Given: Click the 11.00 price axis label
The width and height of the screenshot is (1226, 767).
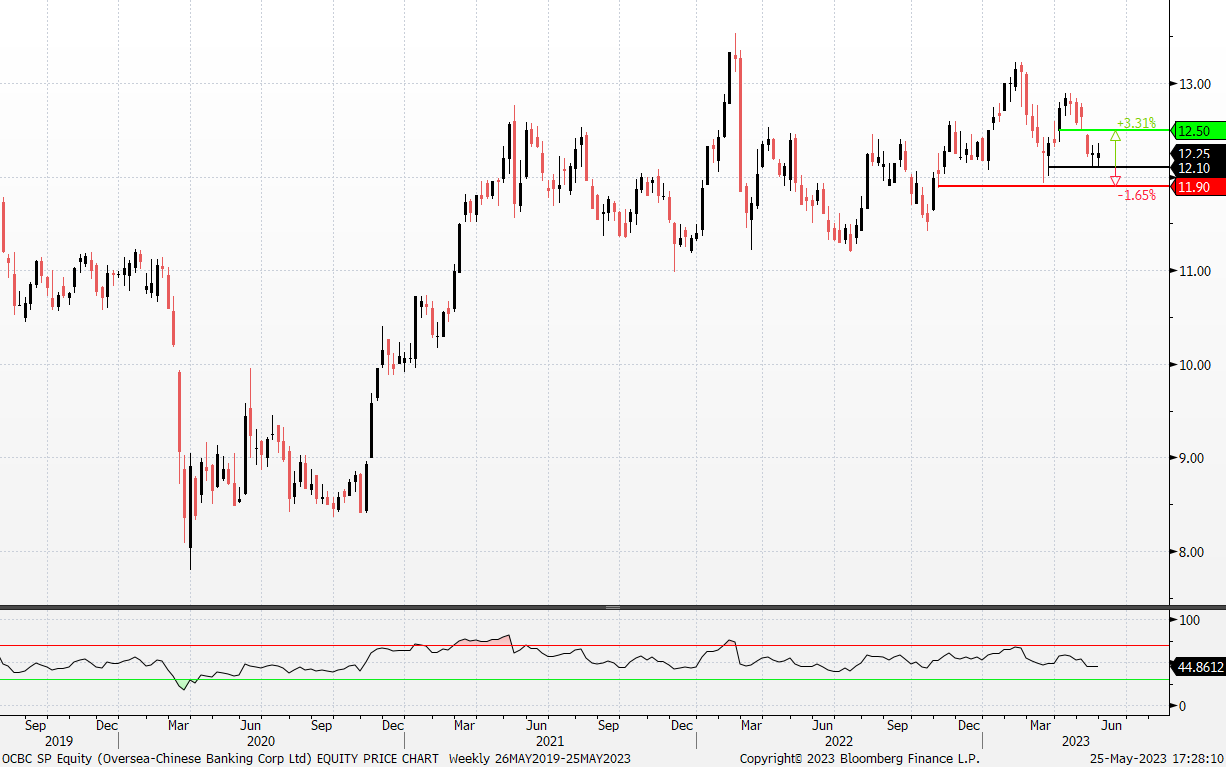Looking at the screenshot, I should 1193,271.
